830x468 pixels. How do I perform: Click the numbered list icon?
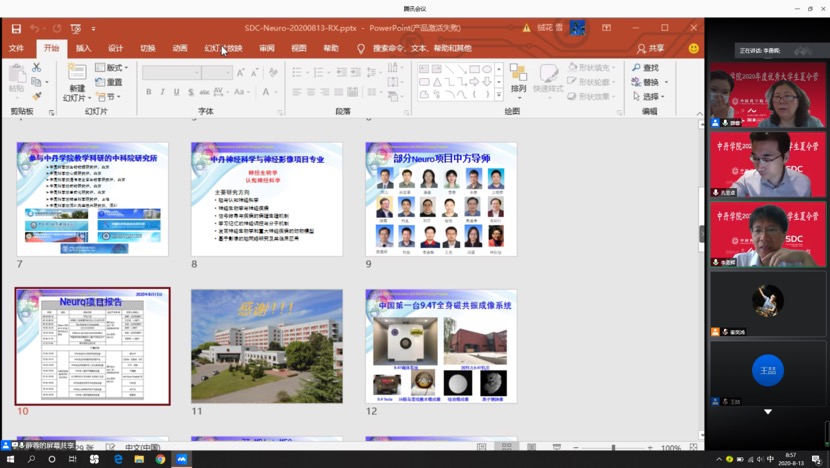(320, 72)
